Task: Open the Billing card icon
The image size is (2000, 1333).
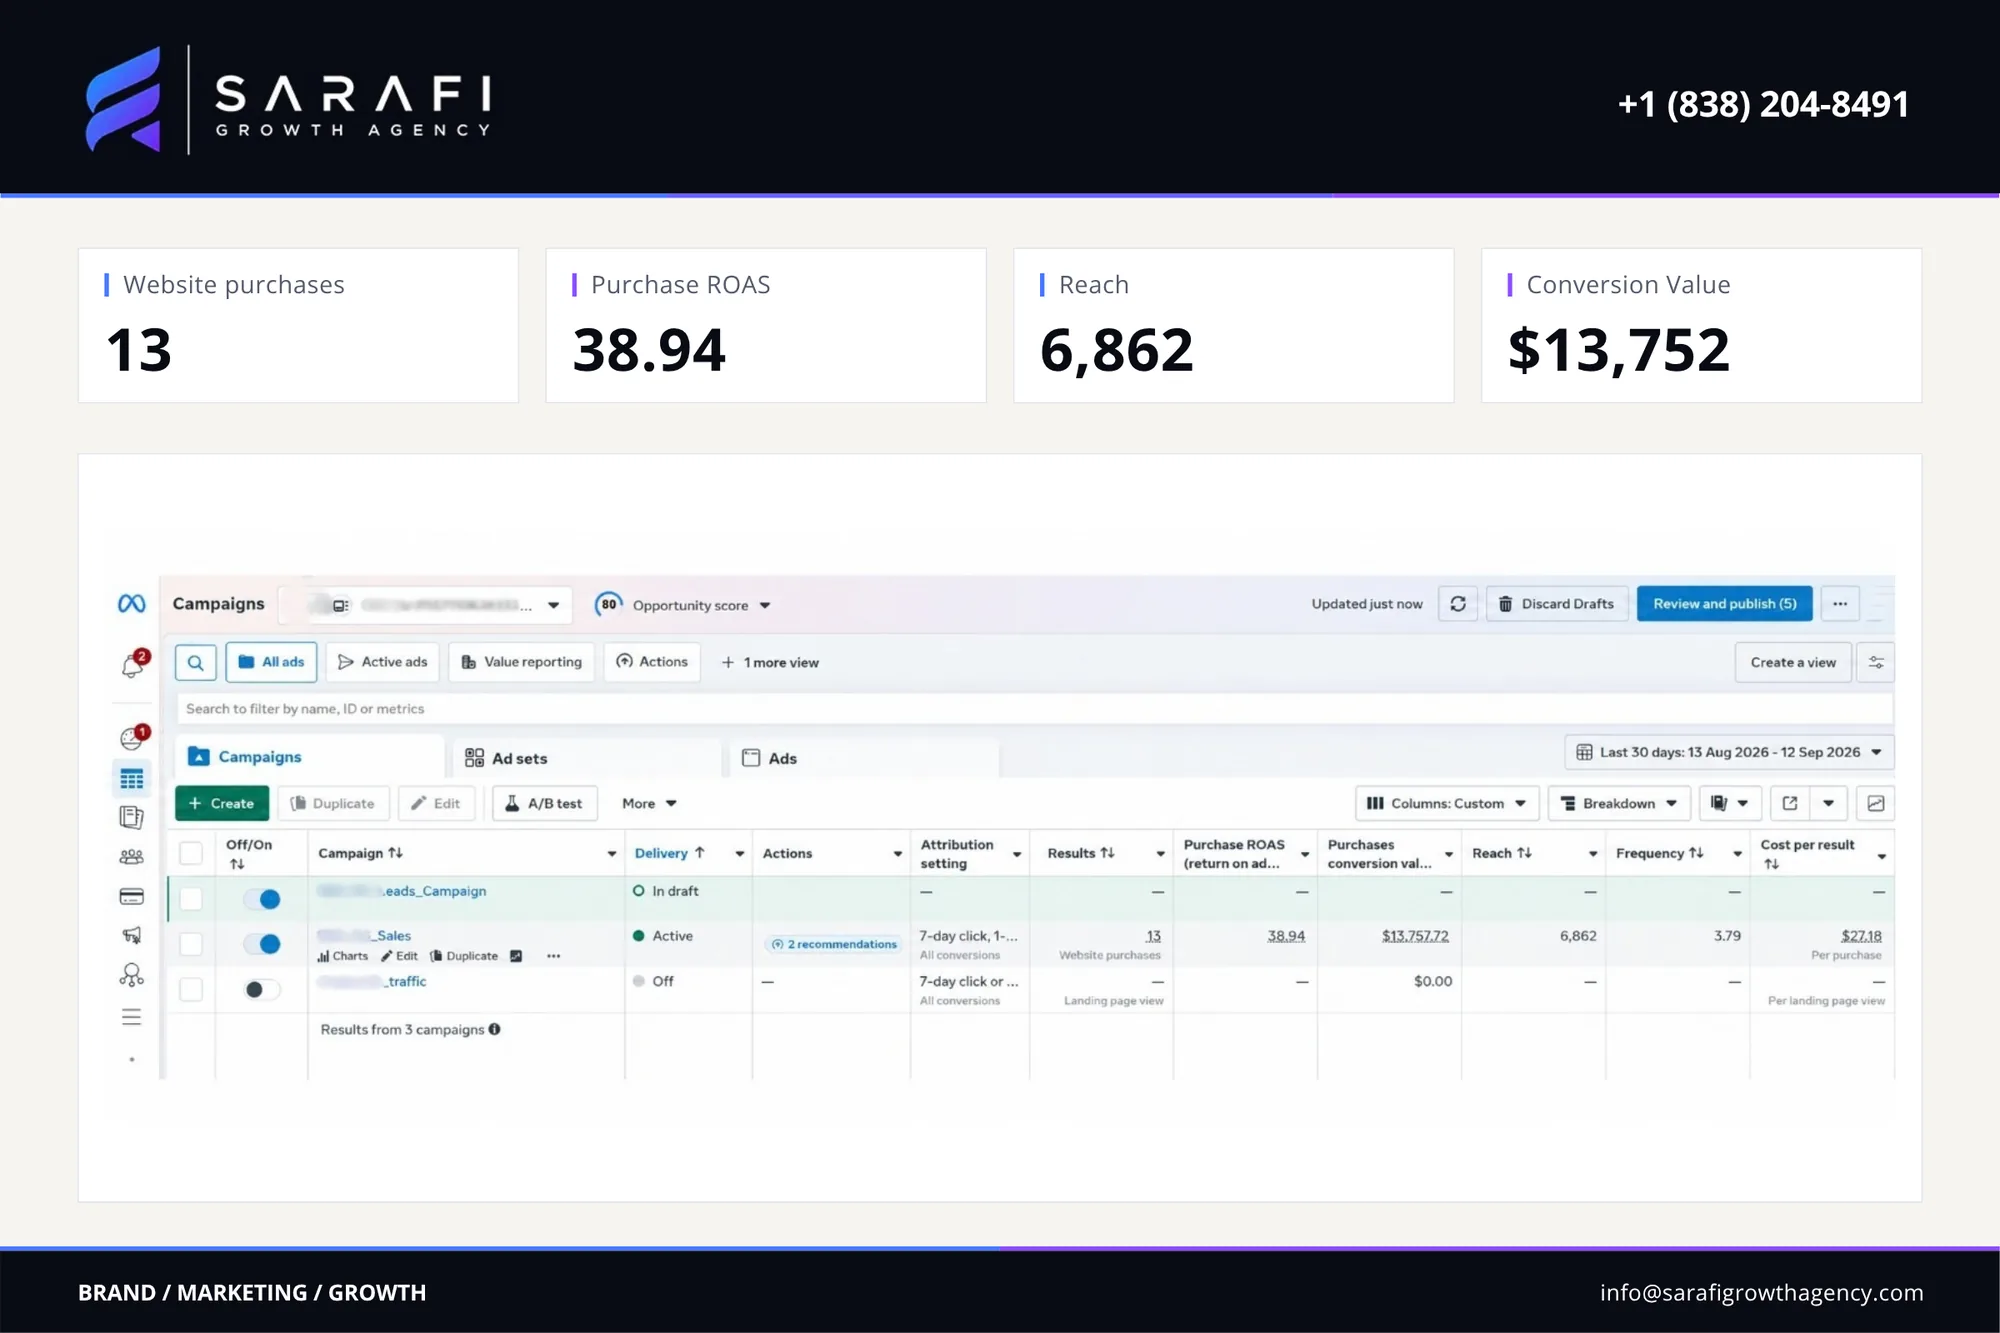Action: pyautogui.click(x=131, y=897)
